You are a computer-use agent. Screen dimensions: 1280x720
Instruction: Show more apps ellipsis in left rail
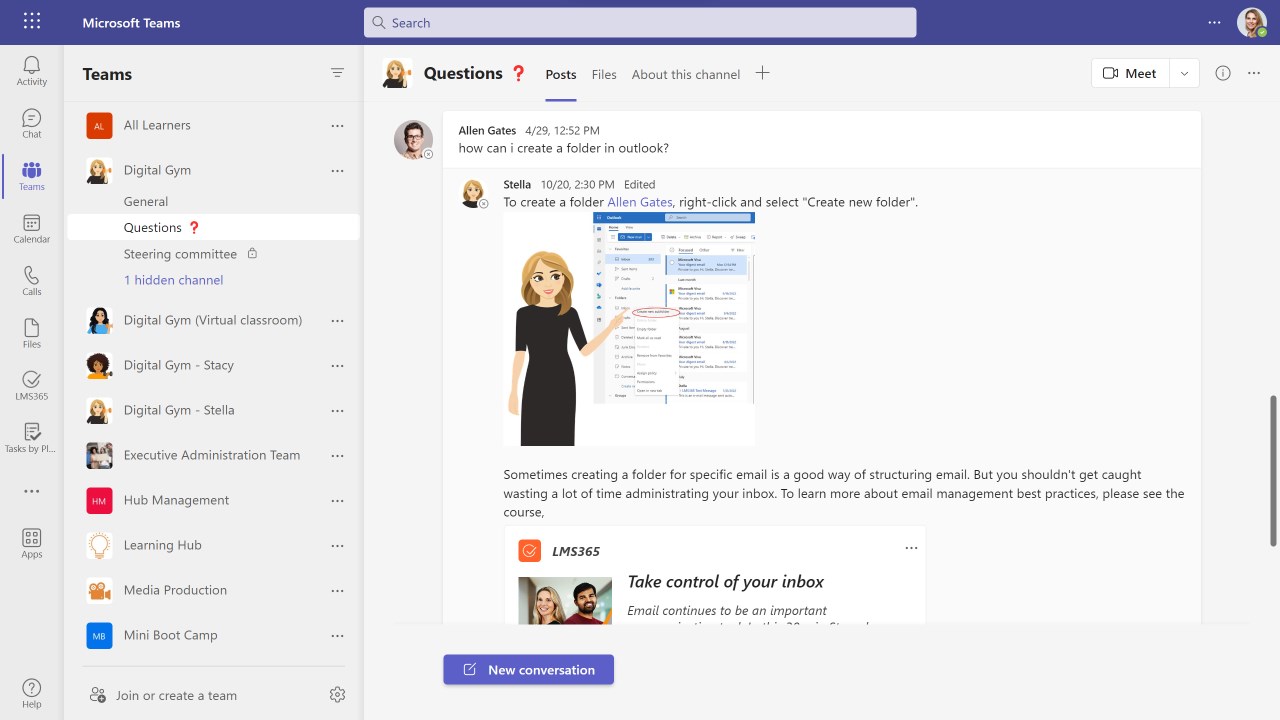click(32, 491)
